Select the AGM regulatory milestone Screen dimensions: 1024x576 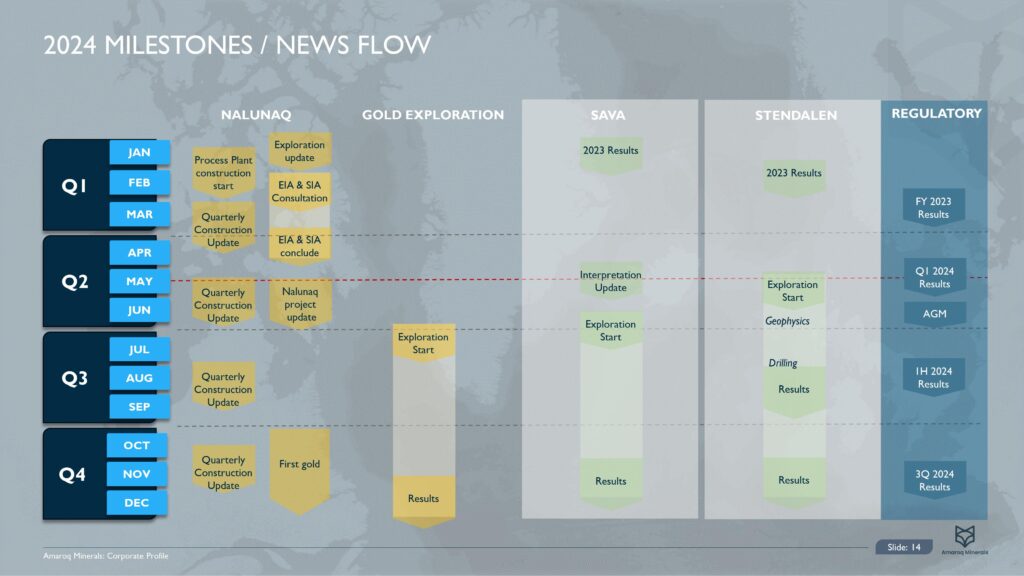pos(934,313)
